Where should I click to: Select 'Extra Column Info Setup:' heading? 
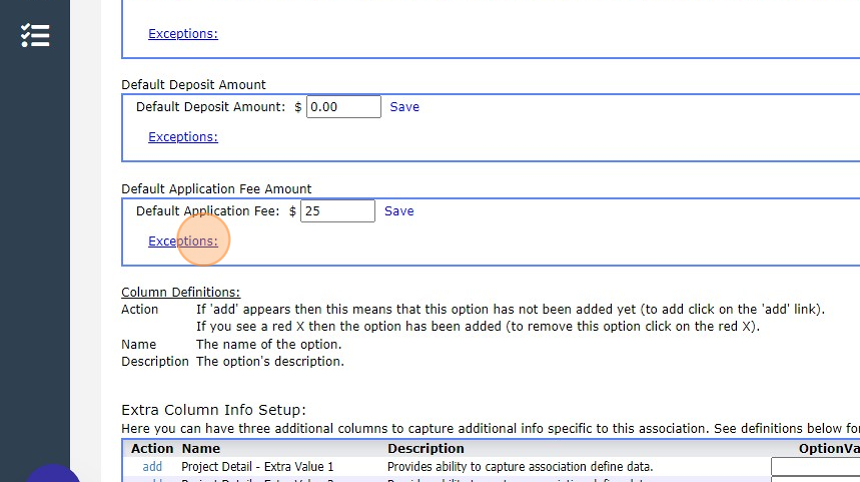click(213, 410)
